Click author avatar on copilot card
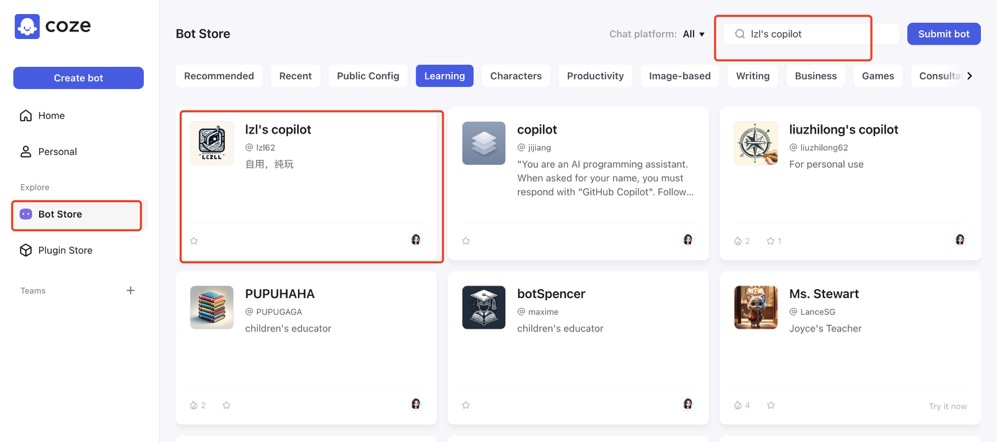 click(x=688, y=240)
